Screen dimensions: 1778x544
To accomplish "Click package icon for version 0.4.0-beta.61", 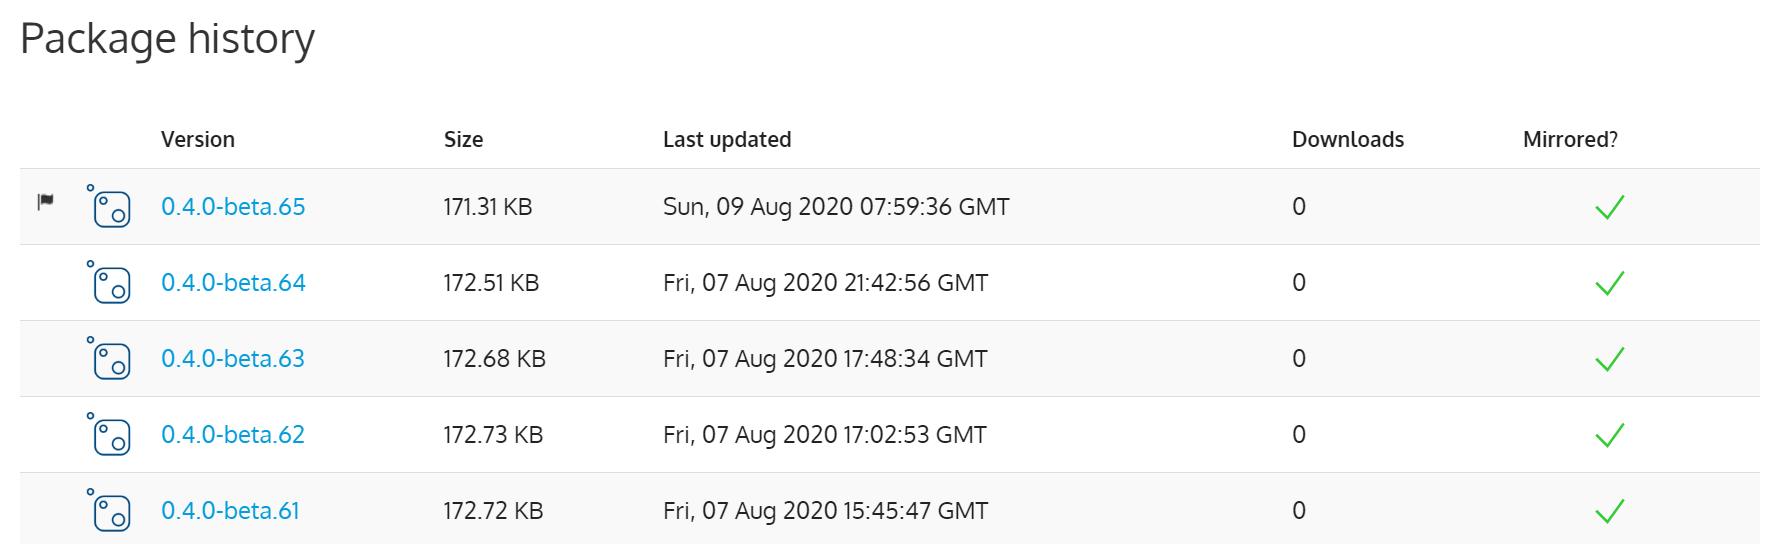I will 109,510.
